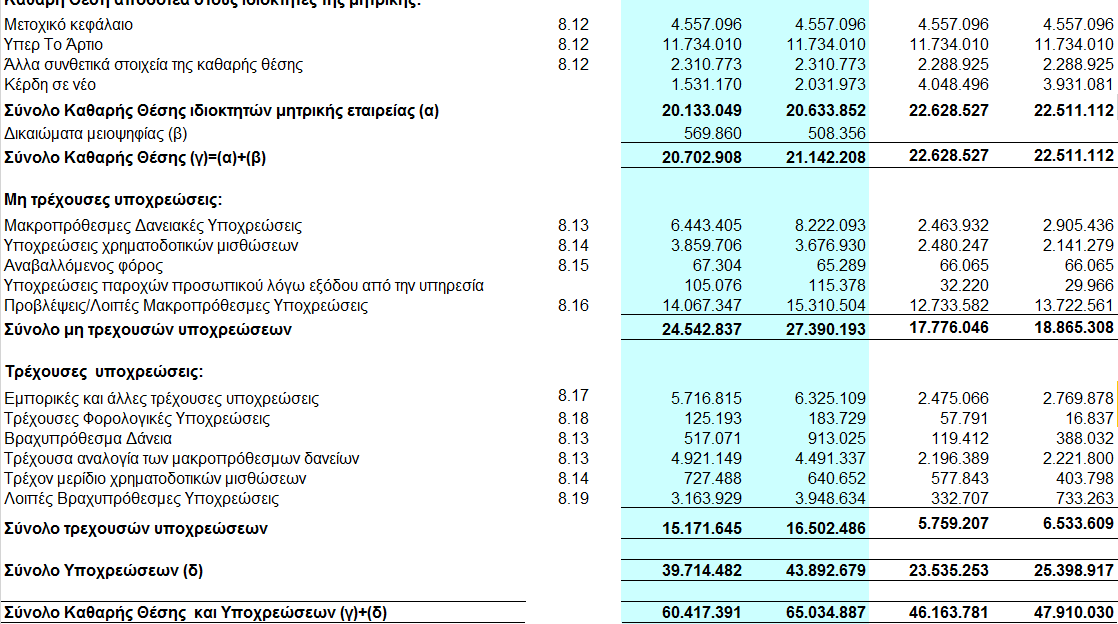Click 'Υποχρεώσεις παροχών προσωπικού λόγω εξόδου από την υπηρεσία'
The image size is (1118, 624).
[x=244, y=286]
